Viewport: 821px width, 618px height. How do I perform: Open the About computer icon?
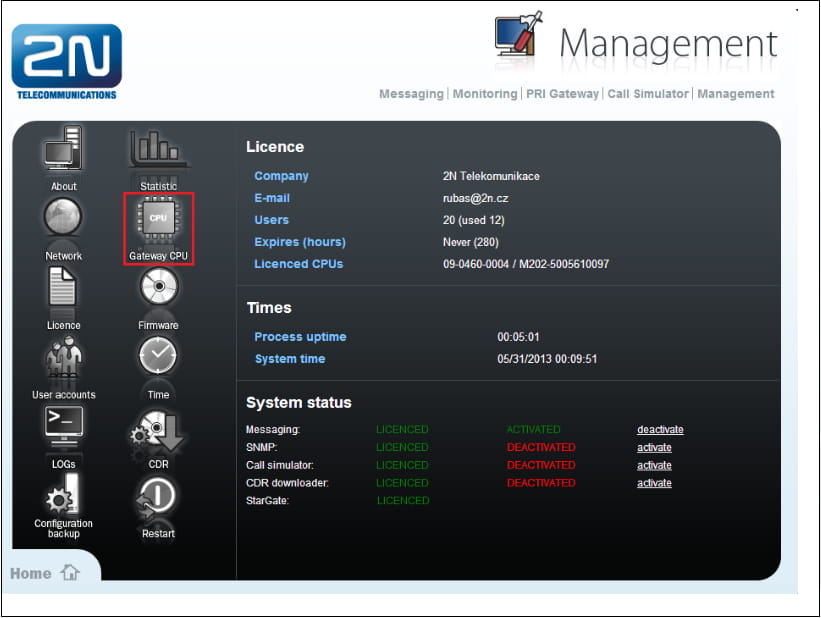(x=63, y=149)
